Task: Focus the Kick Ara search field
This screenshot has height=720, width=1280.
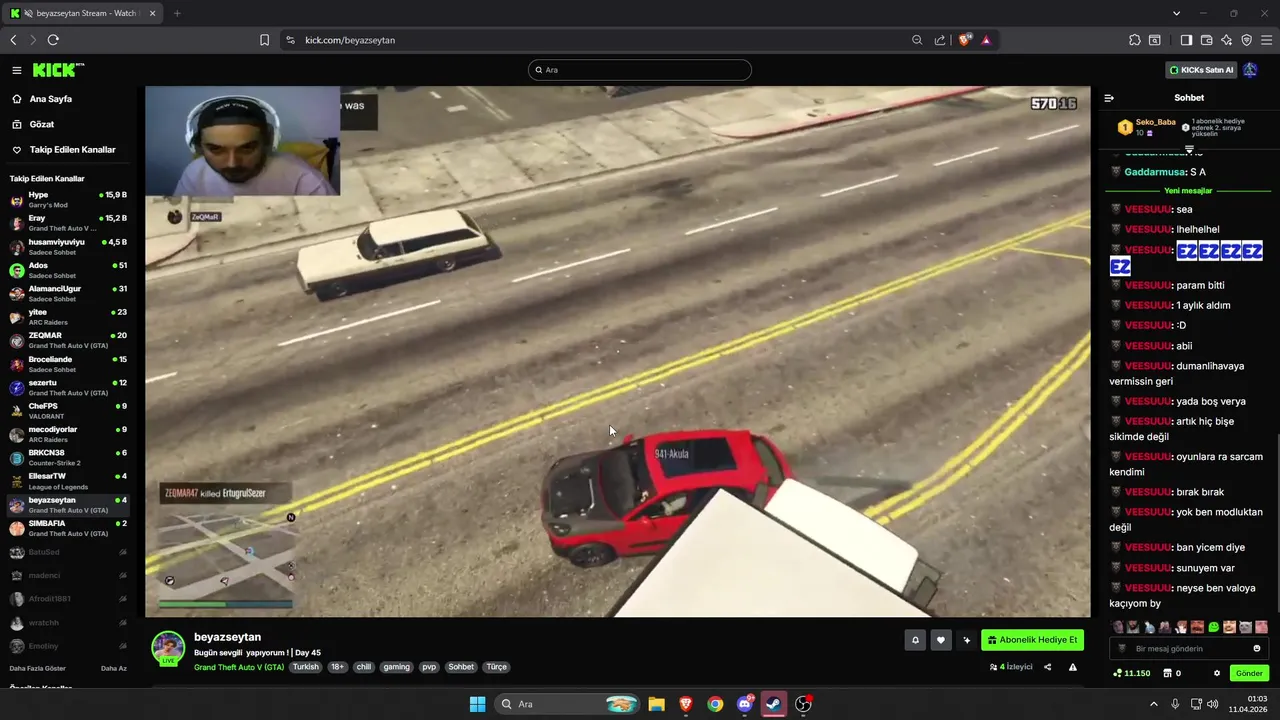Action: tap(640, 70)
